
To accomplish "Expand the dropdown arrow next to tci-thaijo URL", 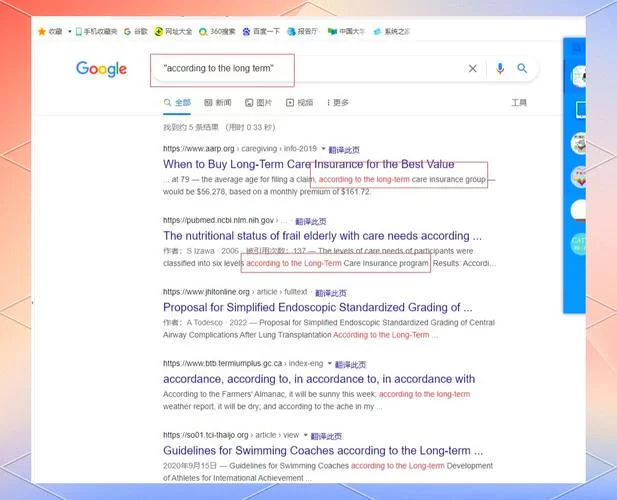I will pyautogui.click(x=305, y=435).
